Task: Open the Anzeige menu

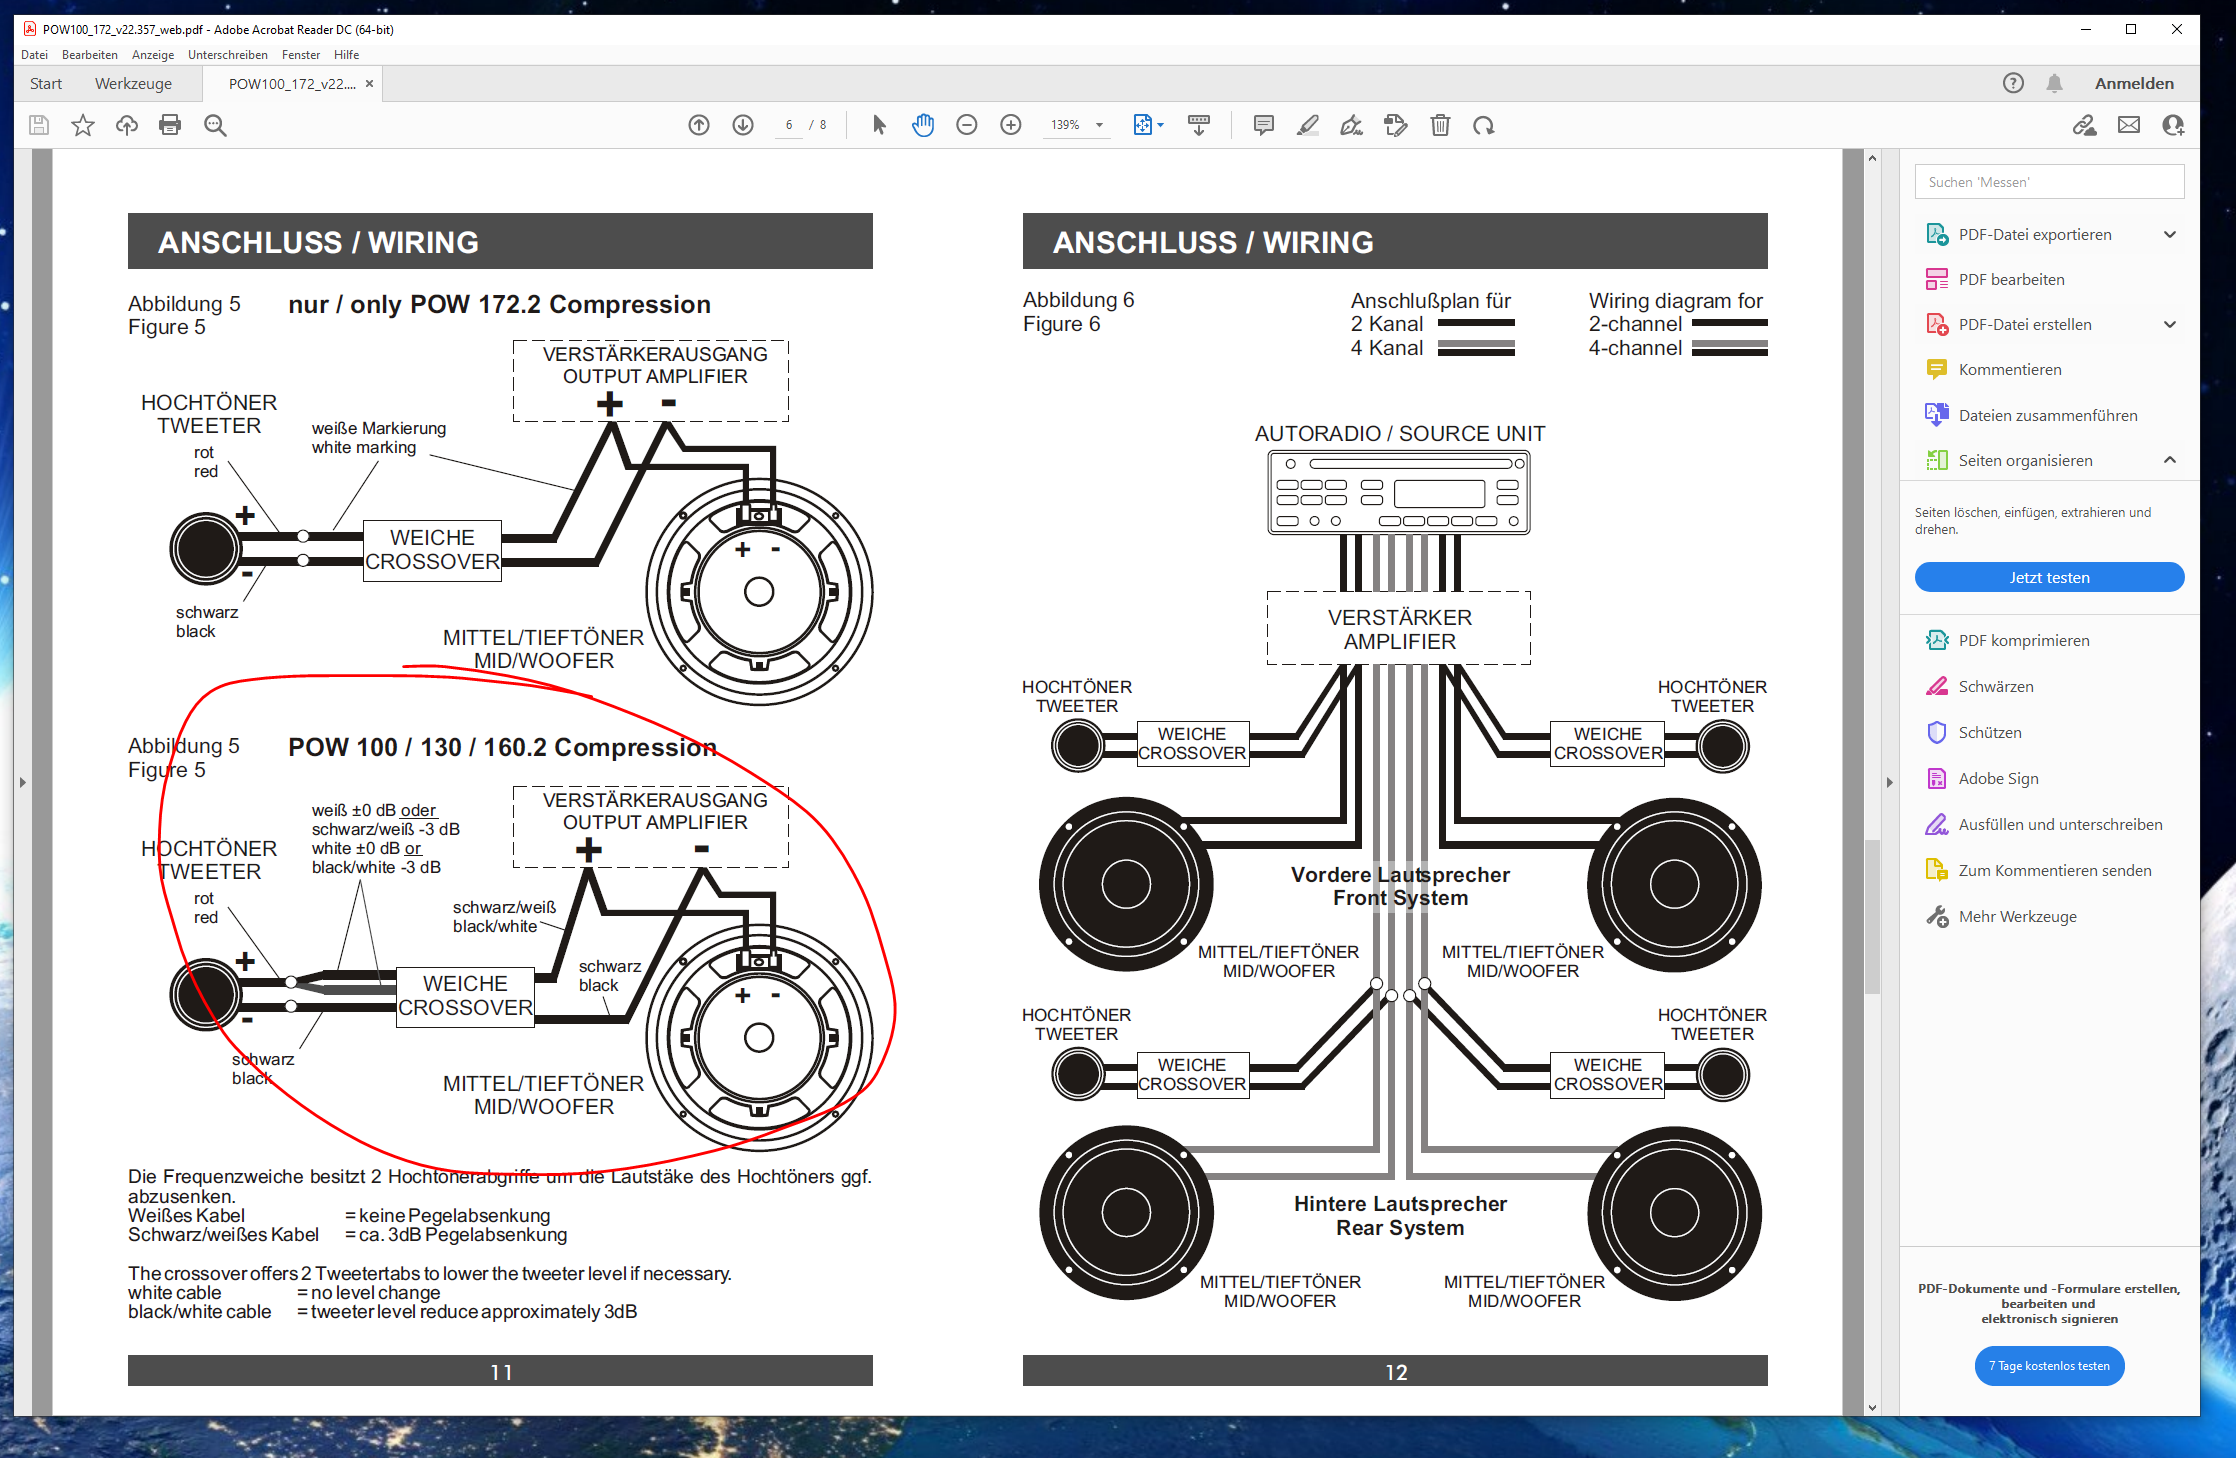Action: (x=152, y=55)
